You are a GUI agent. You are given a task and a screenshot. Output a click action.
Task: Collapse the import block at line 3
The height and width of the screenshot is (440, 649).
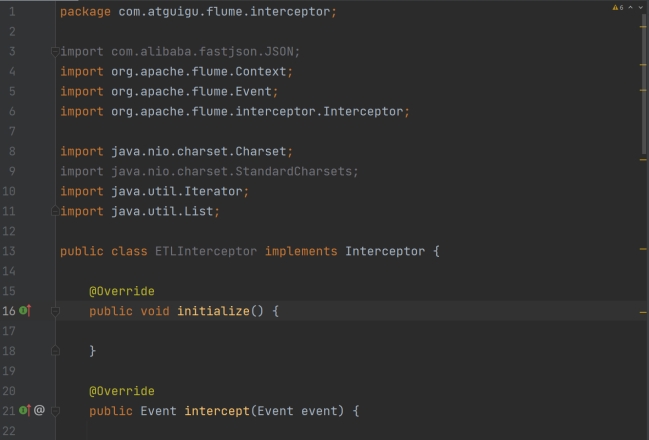55,52
